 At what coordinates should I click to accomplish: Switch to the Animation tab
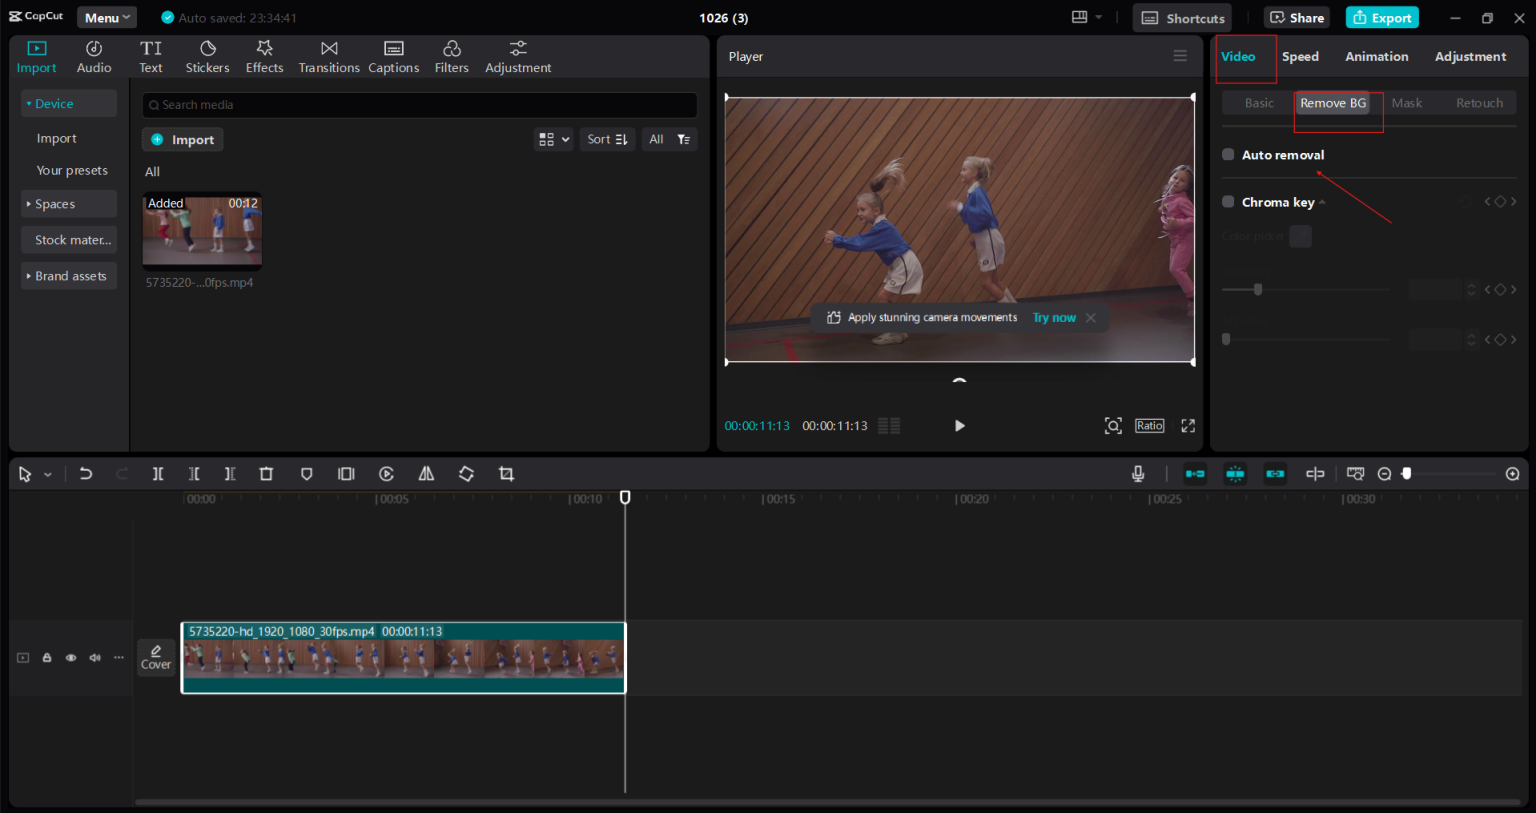pos(1376,56)
